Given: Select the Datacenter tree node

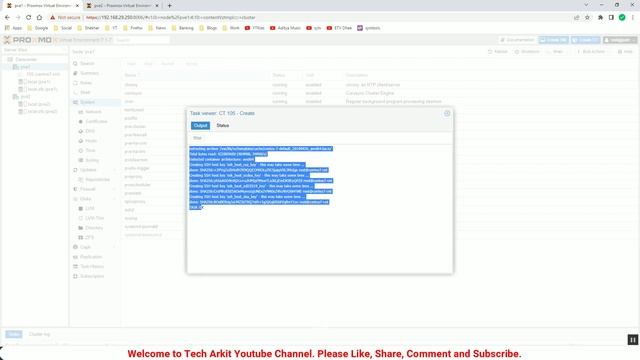Looking at the screenshot, I should pos(25,60).
